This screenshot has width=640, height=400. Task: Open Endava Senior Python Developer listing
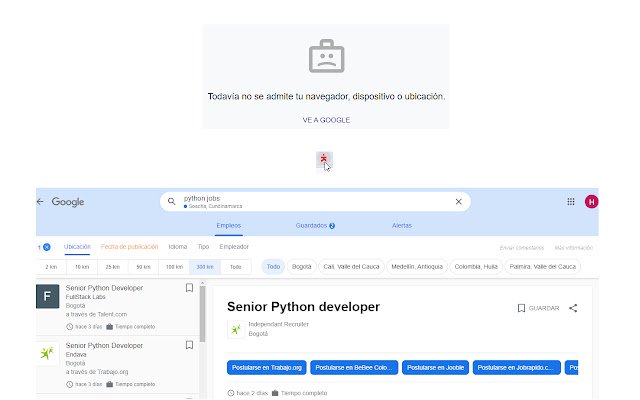coord(116,364)
